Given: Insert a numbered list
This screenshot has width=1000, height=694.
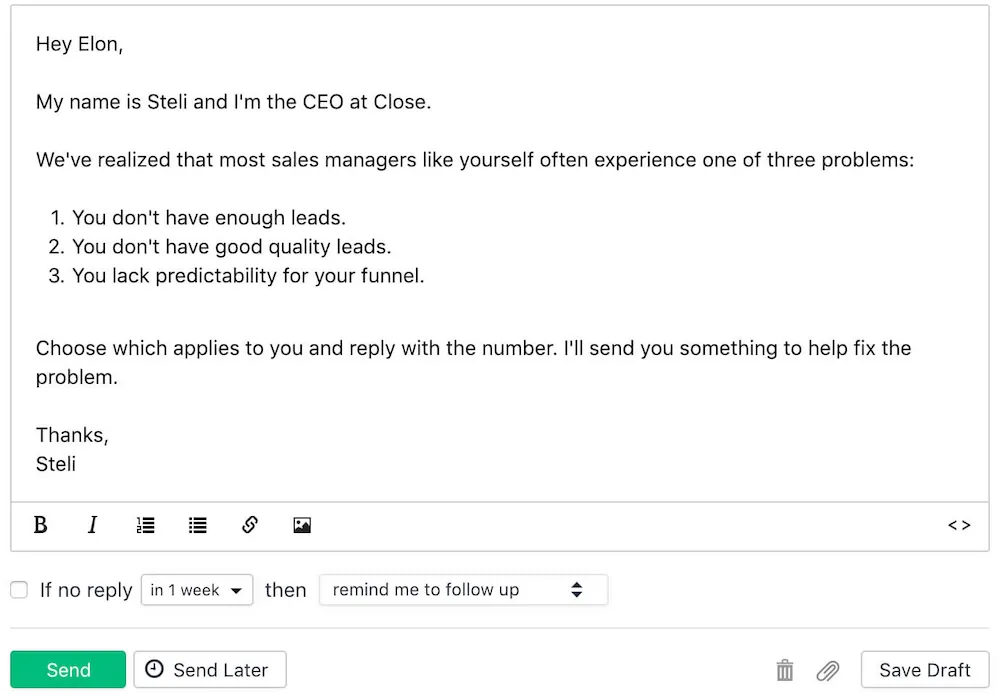Looking at the screenshot, I should 145,525.
